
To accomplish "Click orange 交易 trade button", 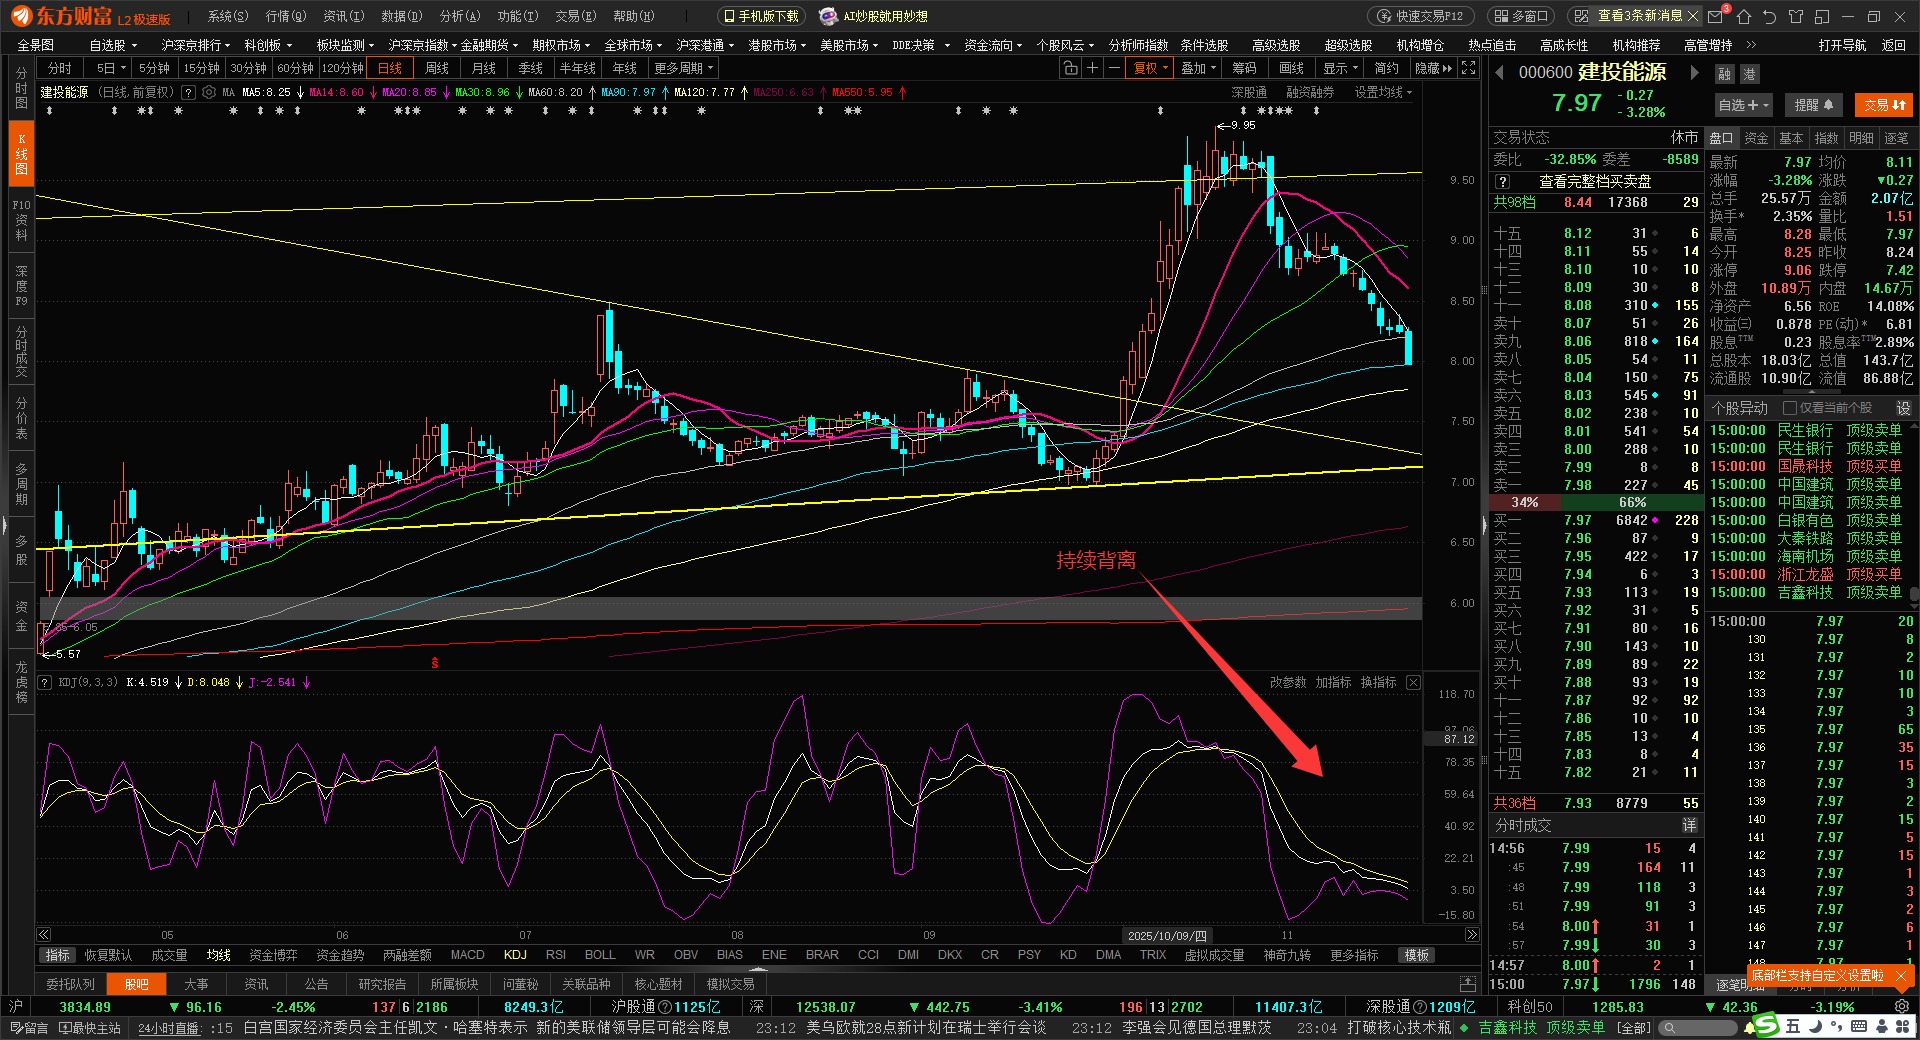I will [x=1884, y=105].
